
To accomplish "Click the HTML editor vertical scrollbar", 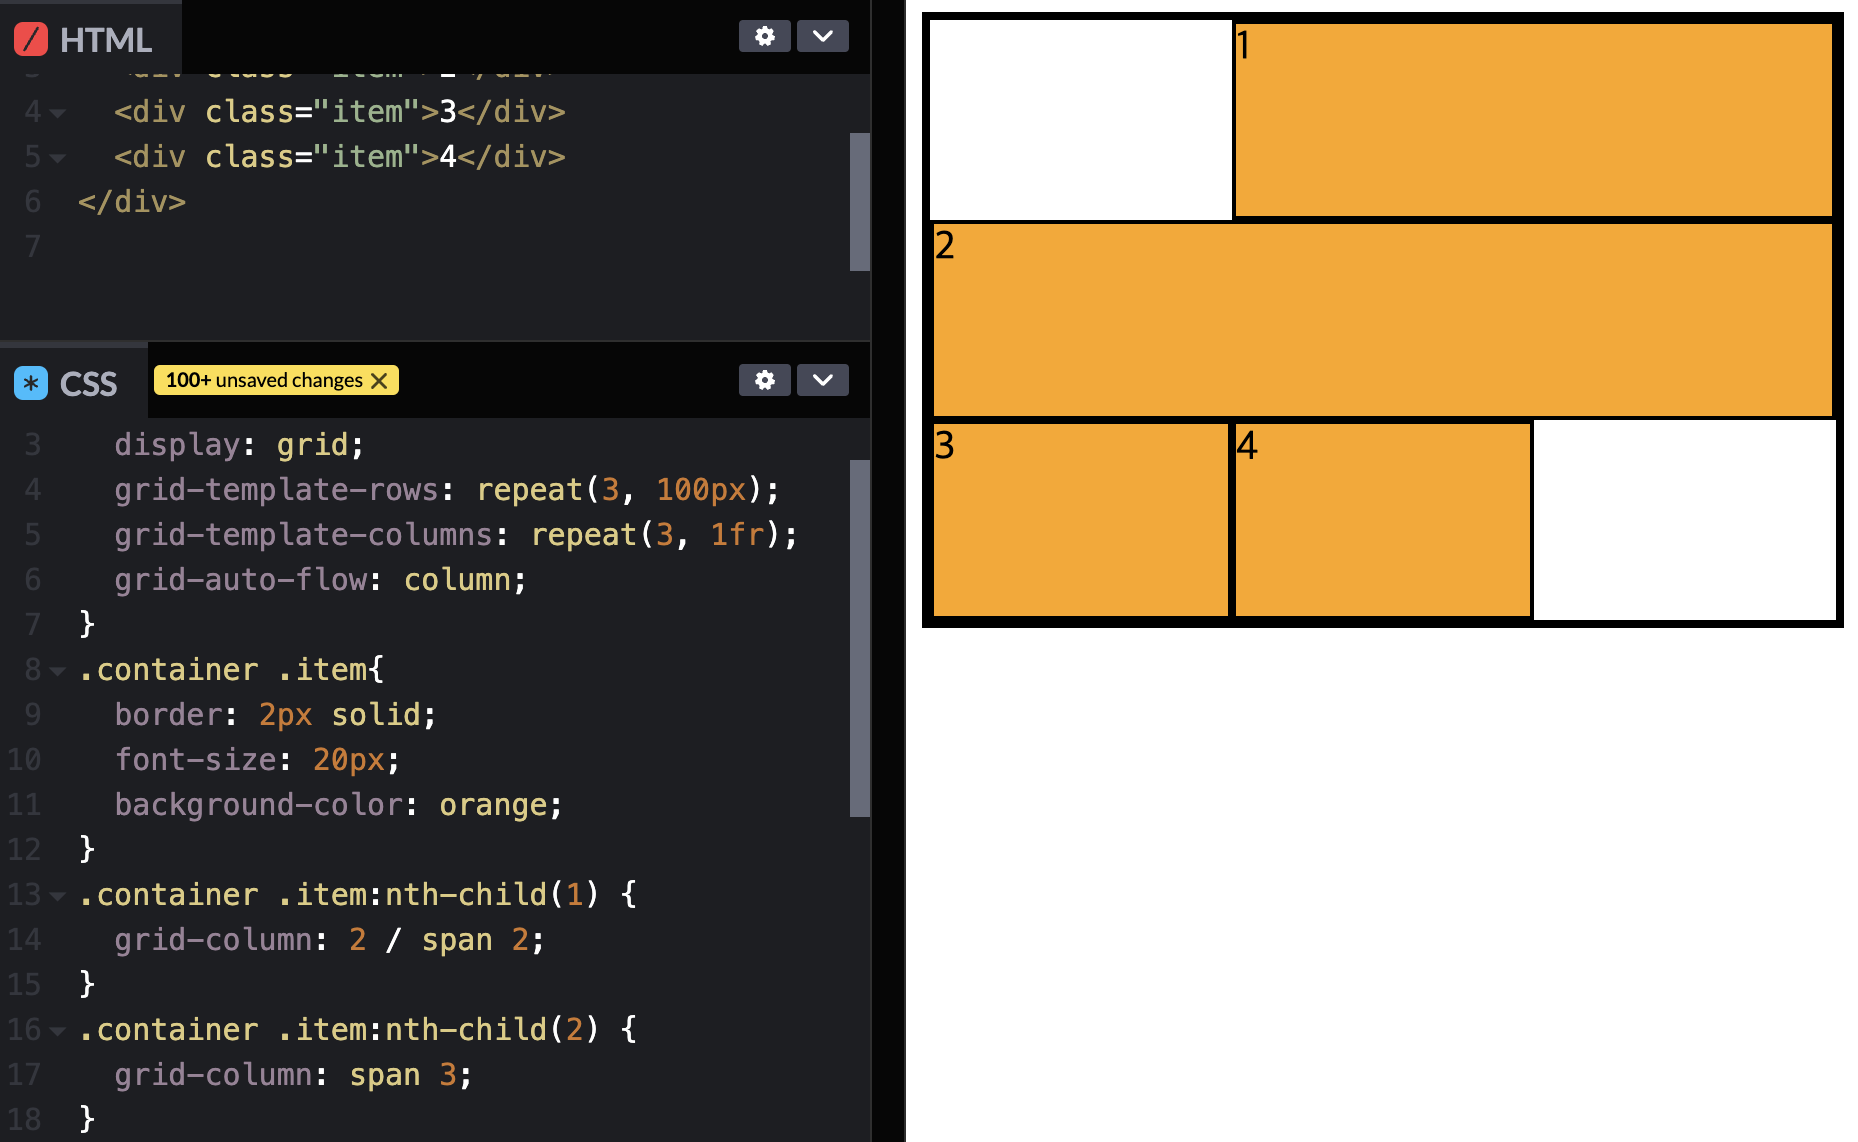I will click(x=860, y=202).
